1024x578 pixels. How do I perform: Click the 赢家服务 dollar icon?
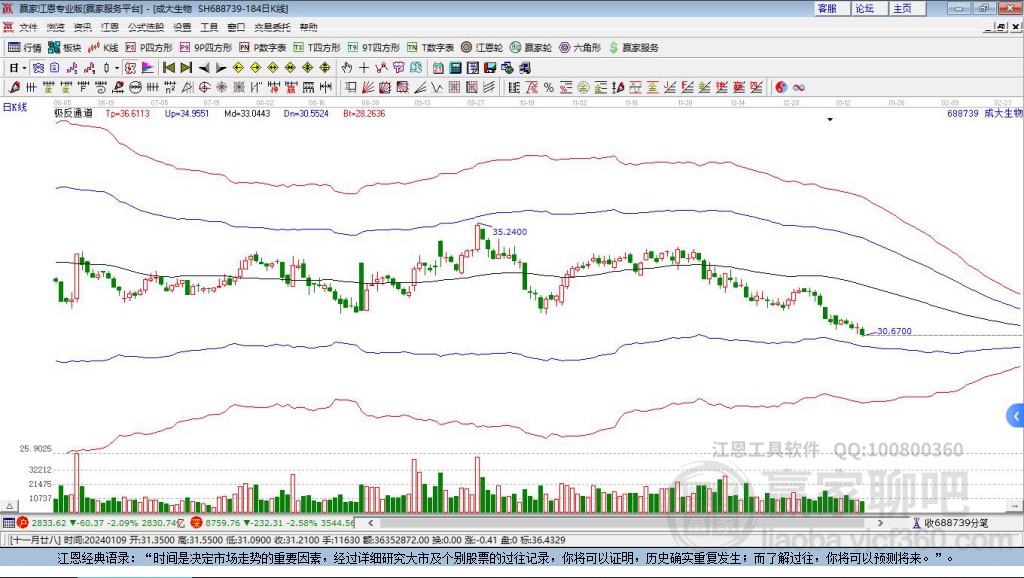click(x=613, y=47)
